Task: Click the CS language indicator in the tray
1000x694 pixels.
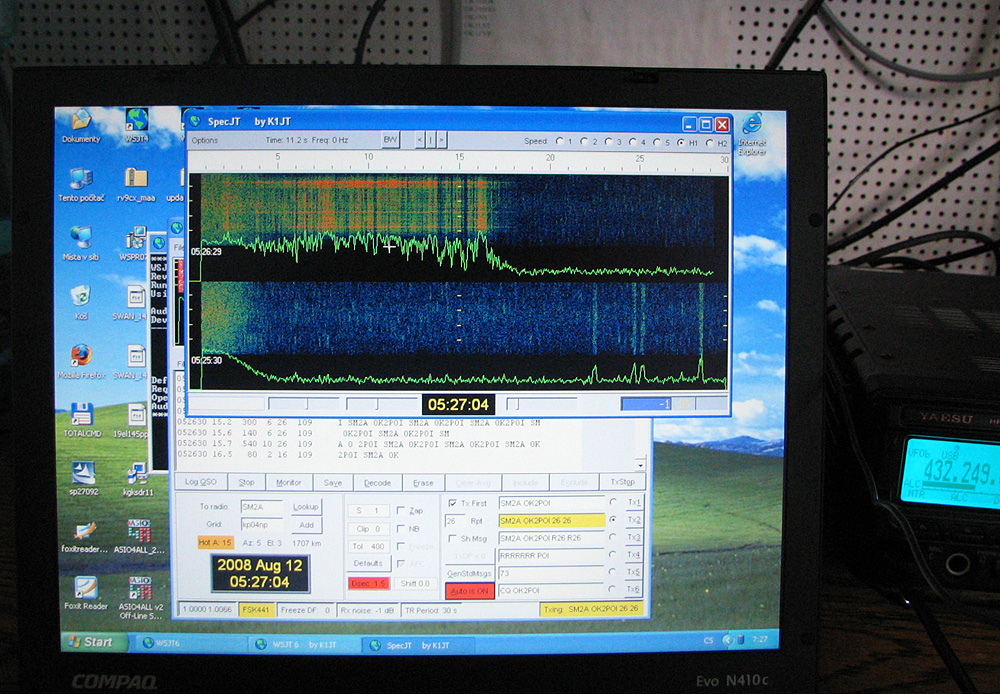Action: pos(709,640)
